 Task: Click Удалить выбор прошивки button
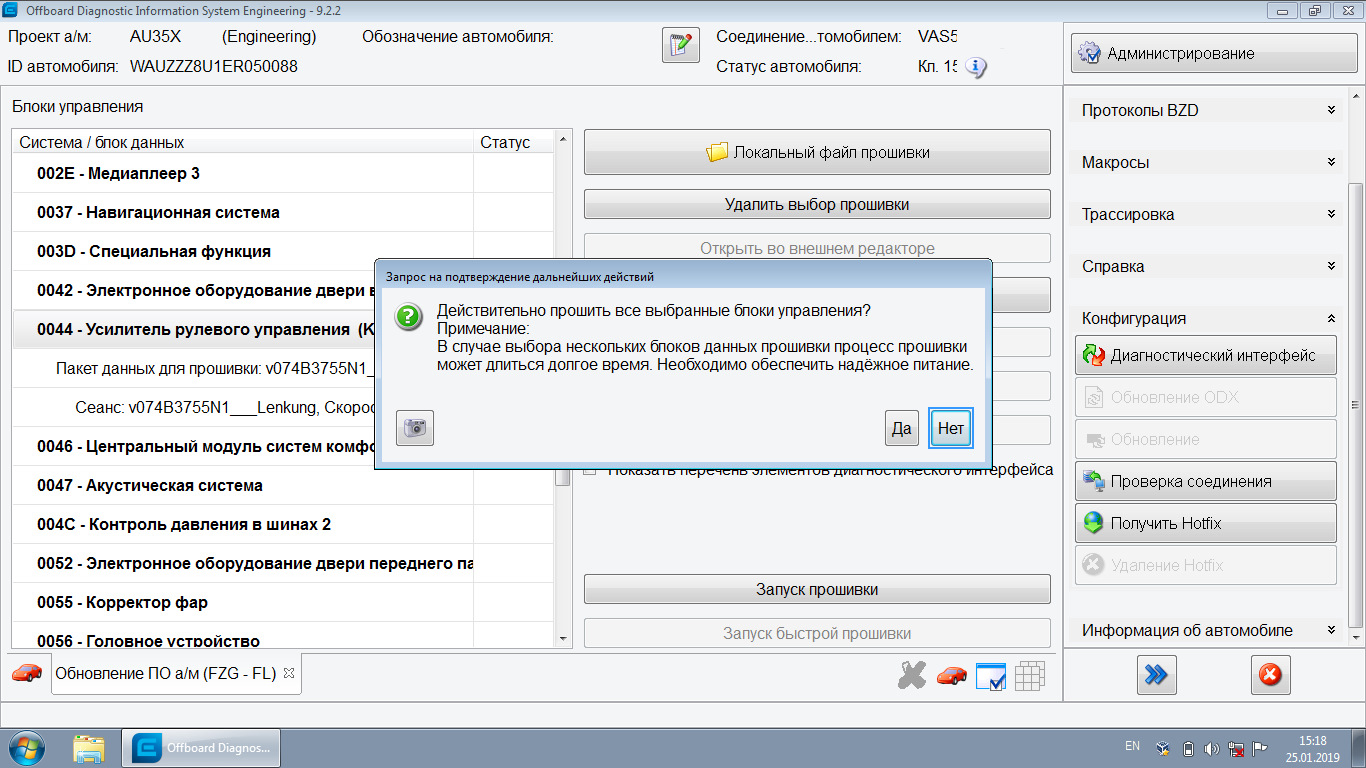pos(817,204)
